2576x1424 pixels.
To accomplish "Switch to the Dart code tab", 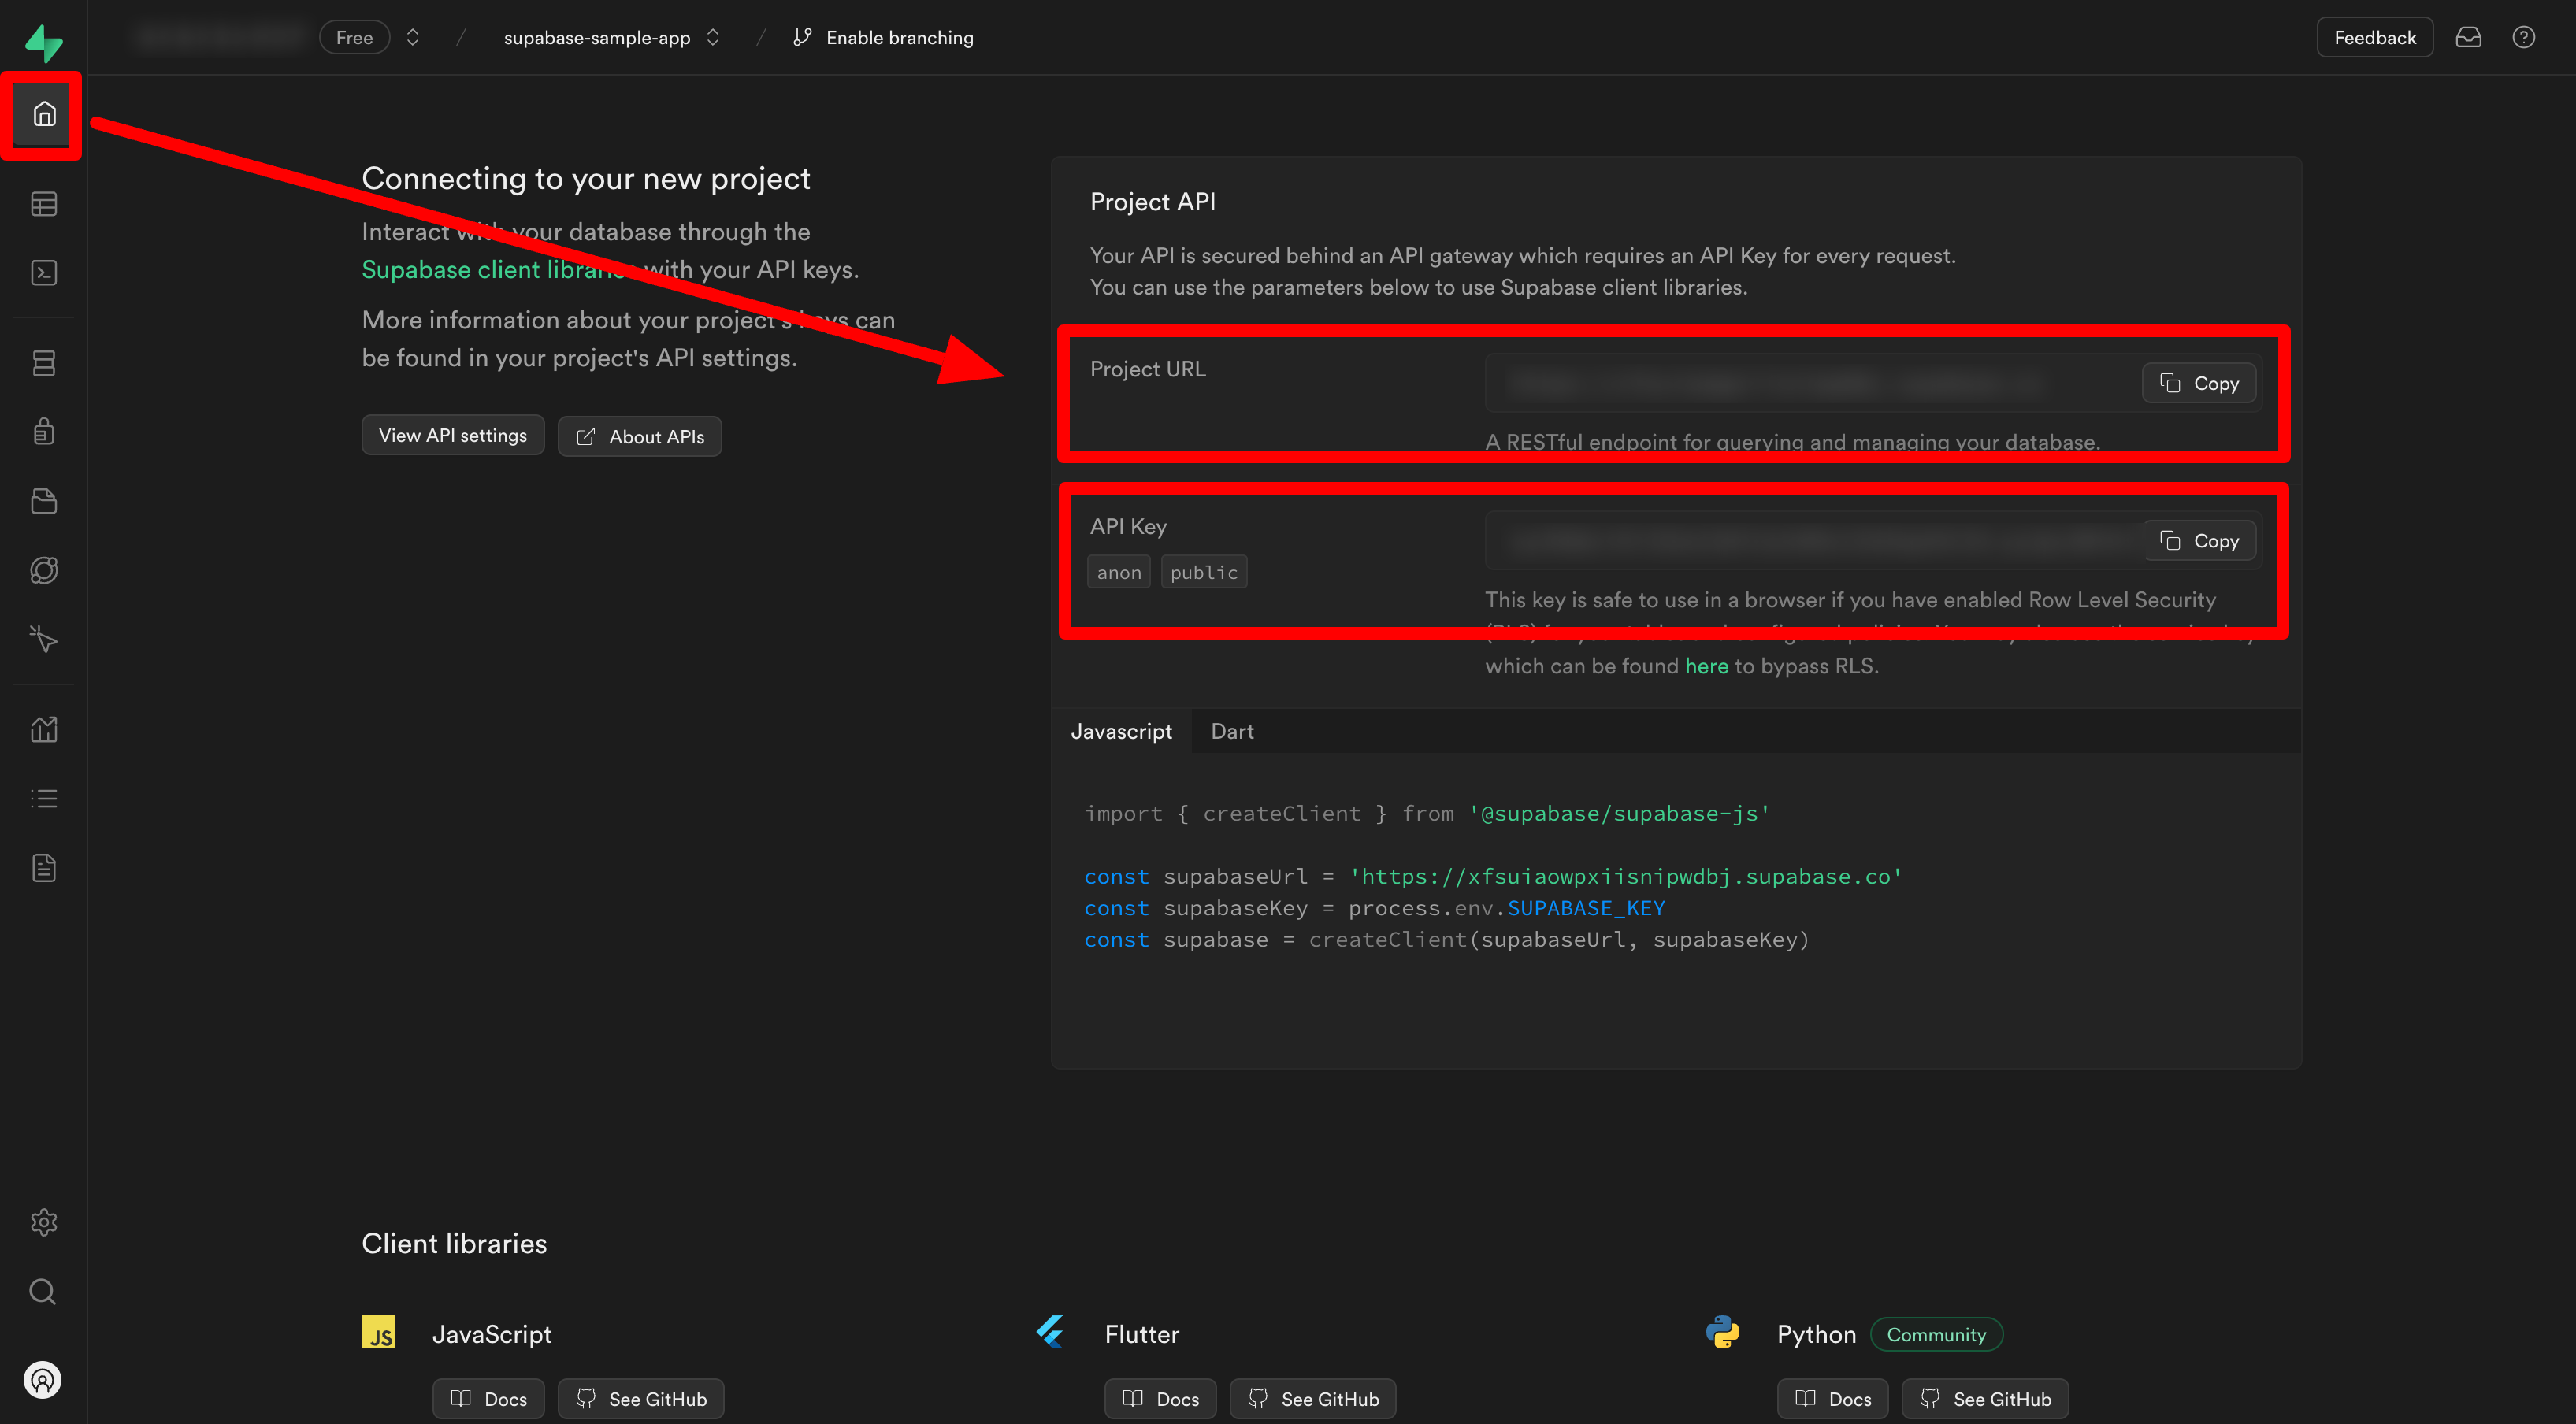I will click(1232, 731).
